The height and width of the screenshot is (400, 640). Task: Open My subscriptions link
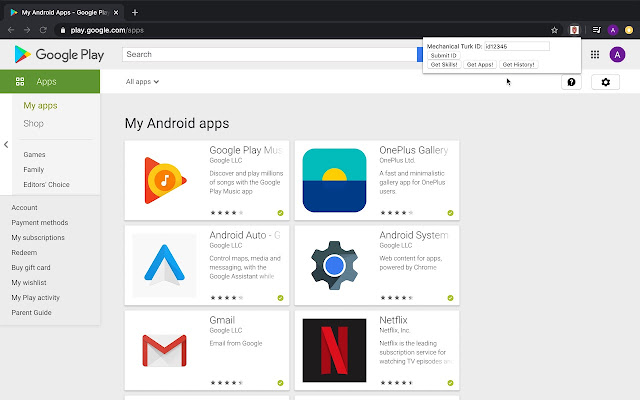(38, 238)
